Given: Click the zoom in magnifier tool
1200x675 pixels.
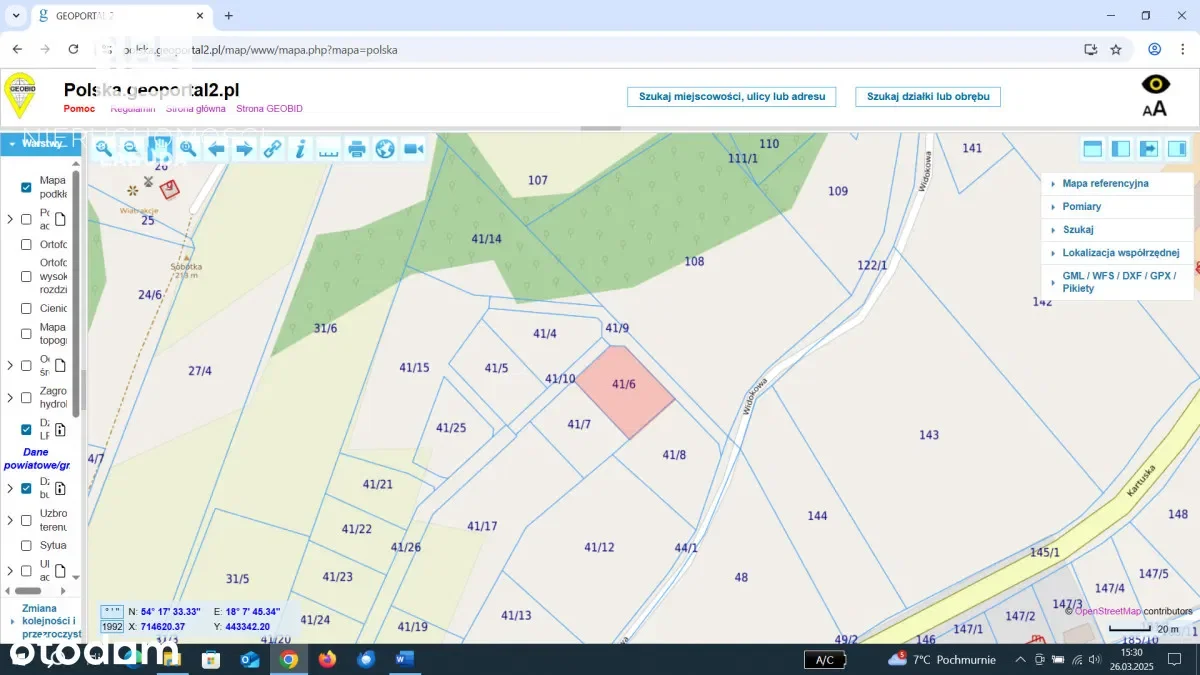Looking at the screenshot, I should tap(103, 149).
